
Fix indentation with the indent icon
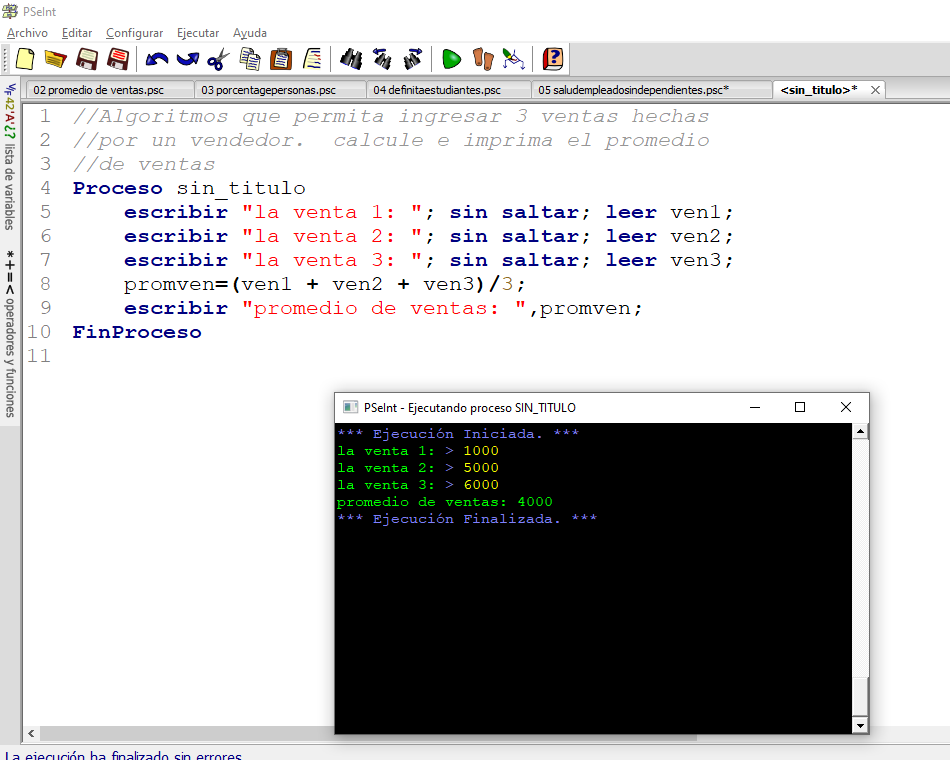coord(312,59)
